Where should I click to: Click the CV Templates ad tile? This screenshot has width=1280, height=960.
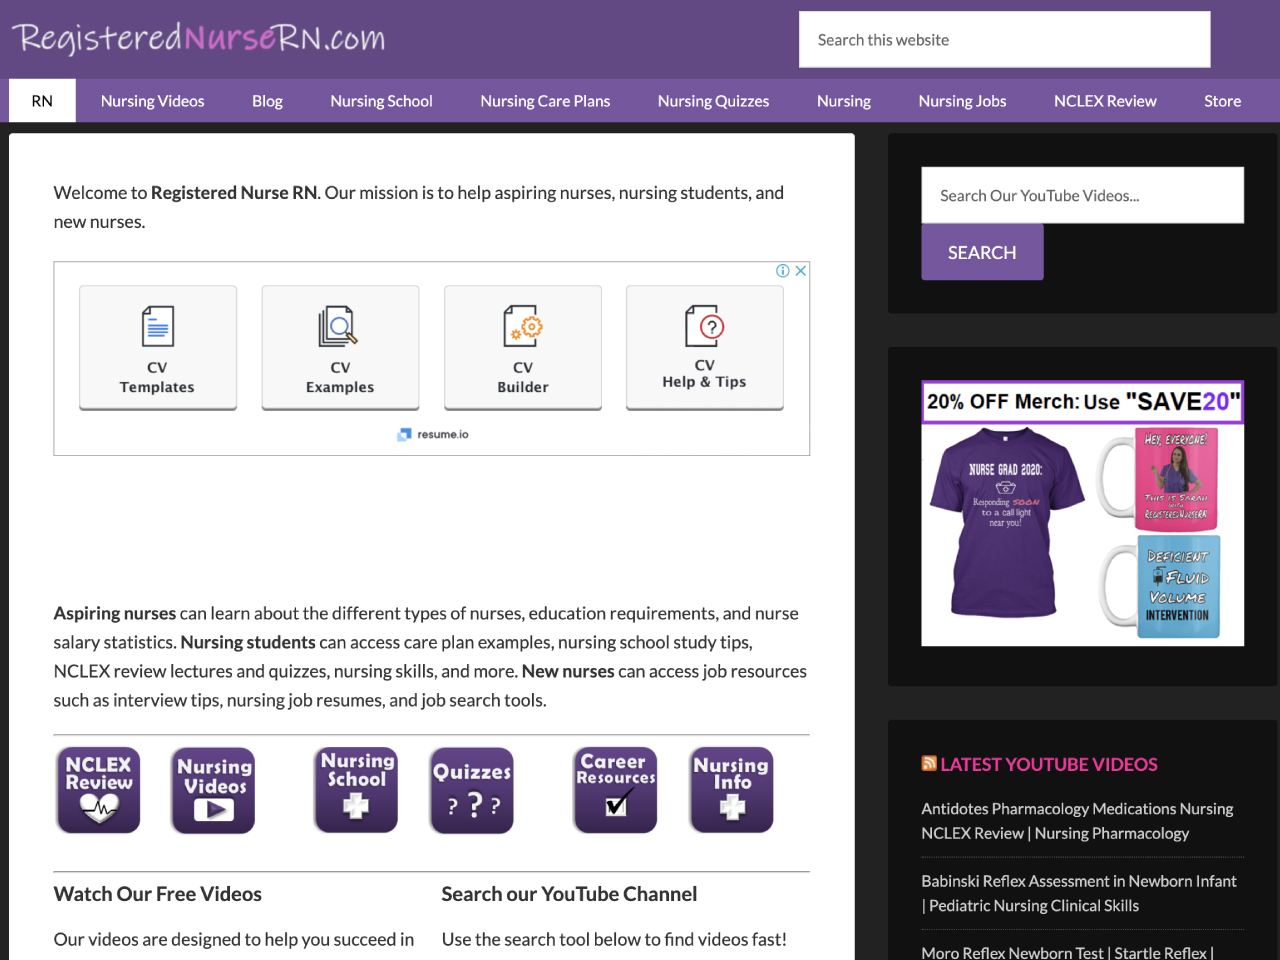158,348
